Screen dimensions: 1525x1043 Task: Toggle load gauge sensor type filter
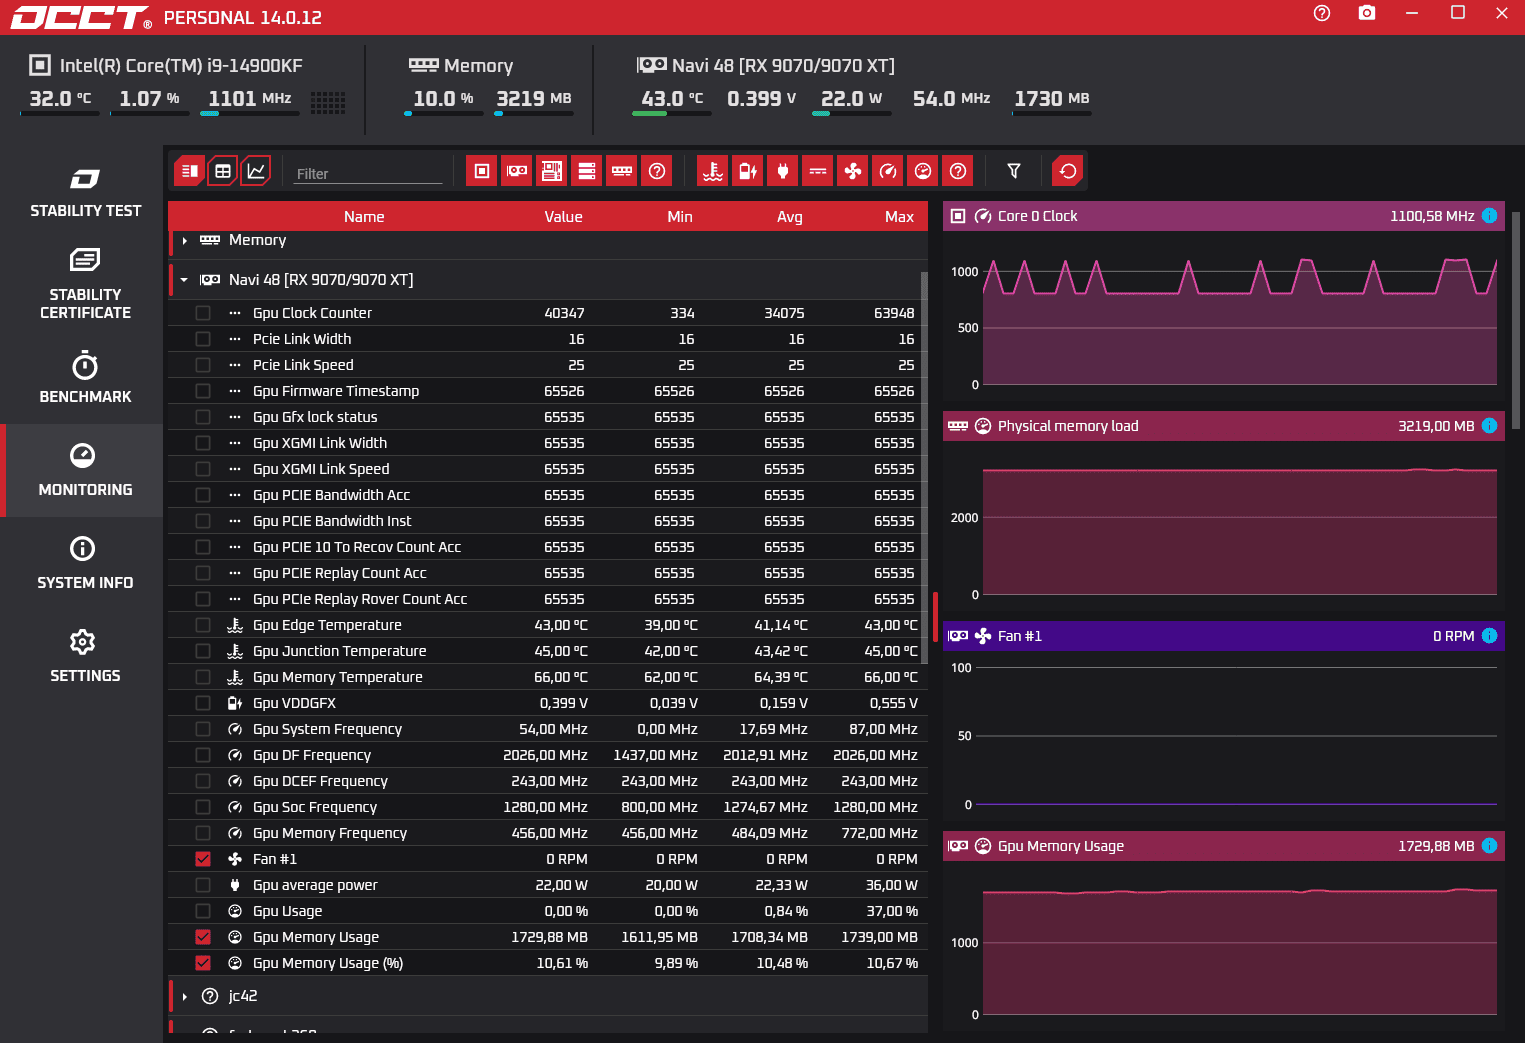pos(923,171)
